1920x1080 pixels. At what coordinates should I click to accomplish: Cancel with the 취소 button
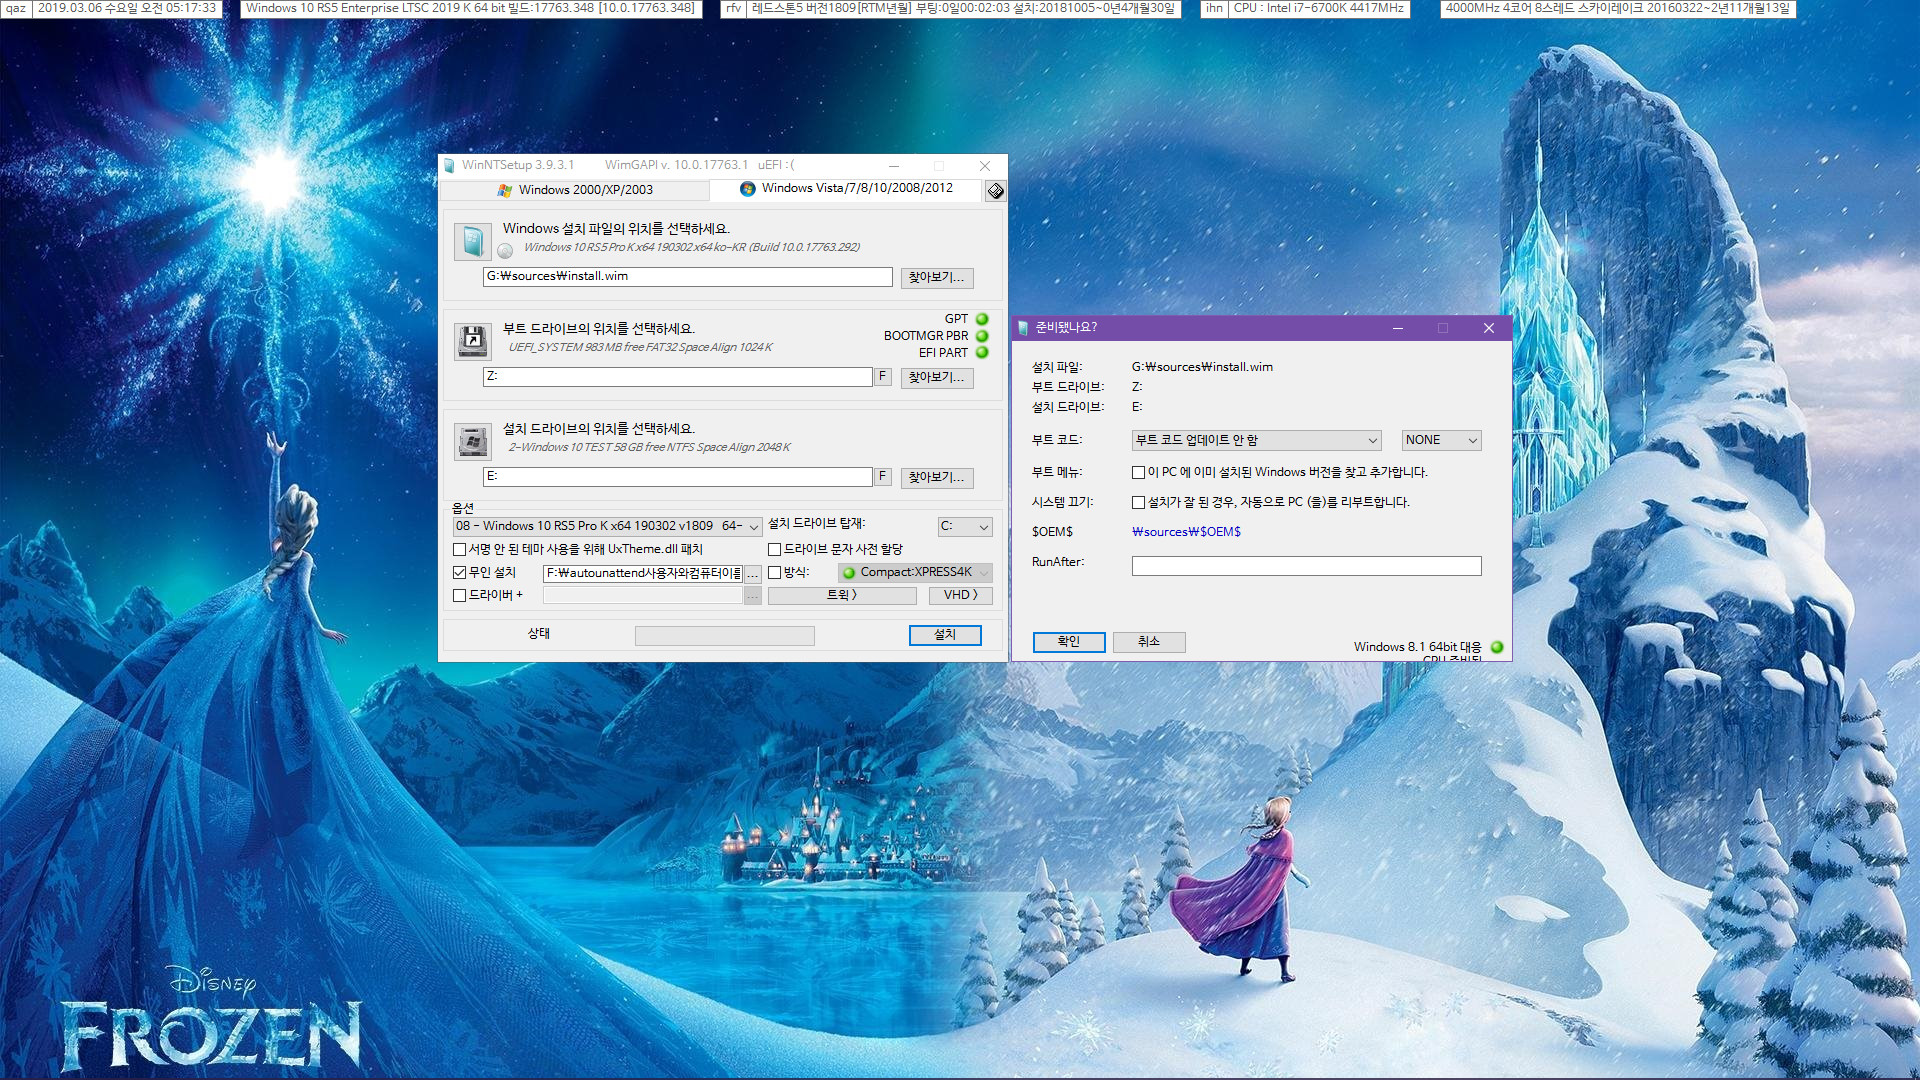coord(1149,642)
